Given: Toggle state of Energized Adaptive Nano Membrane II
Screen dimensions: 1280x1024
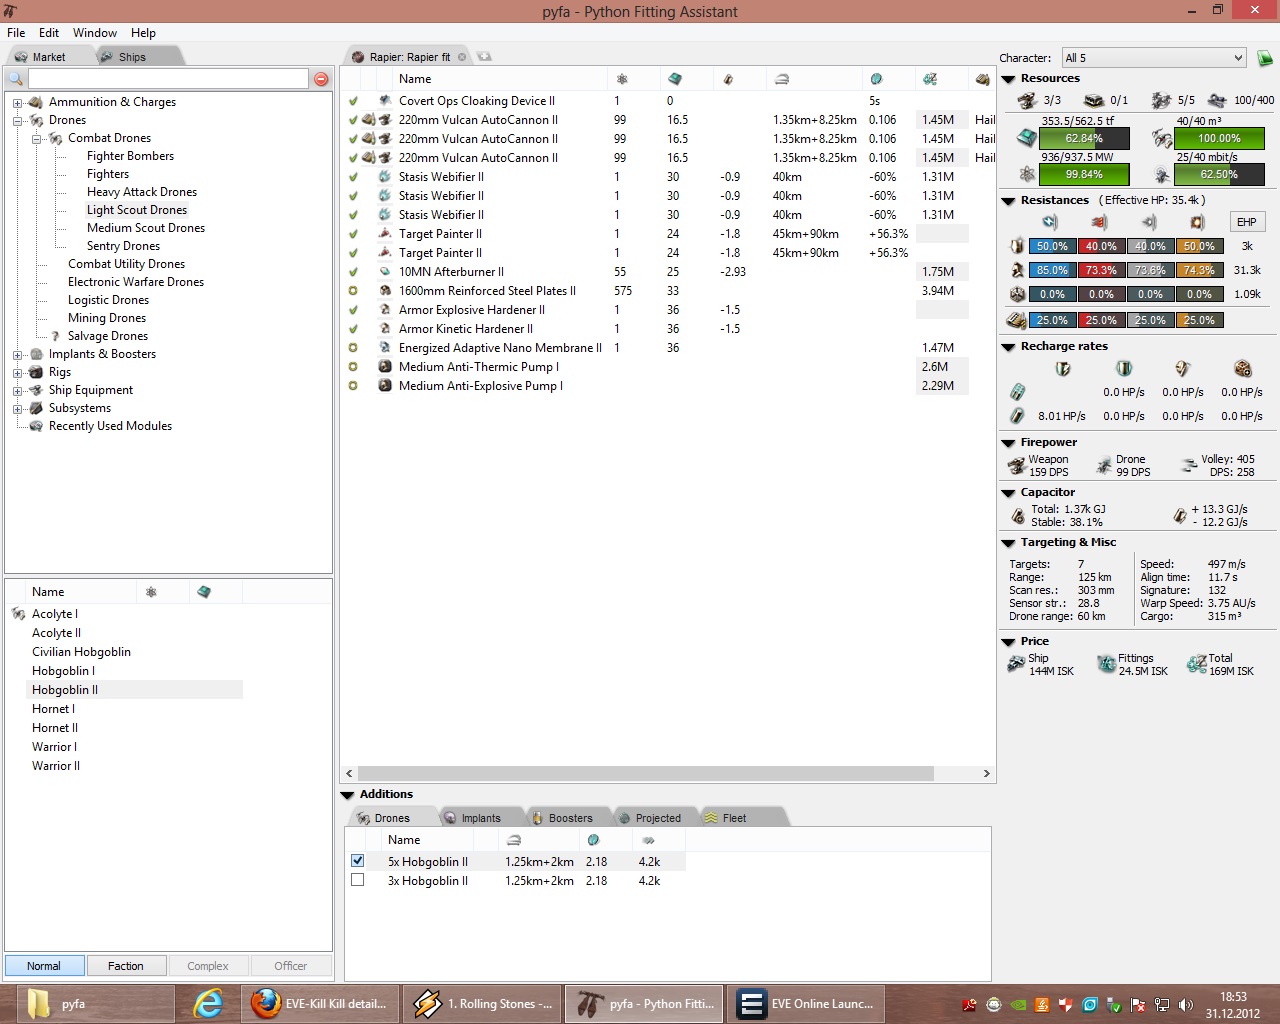Looking at the screenshot, I should click(353, 348).
